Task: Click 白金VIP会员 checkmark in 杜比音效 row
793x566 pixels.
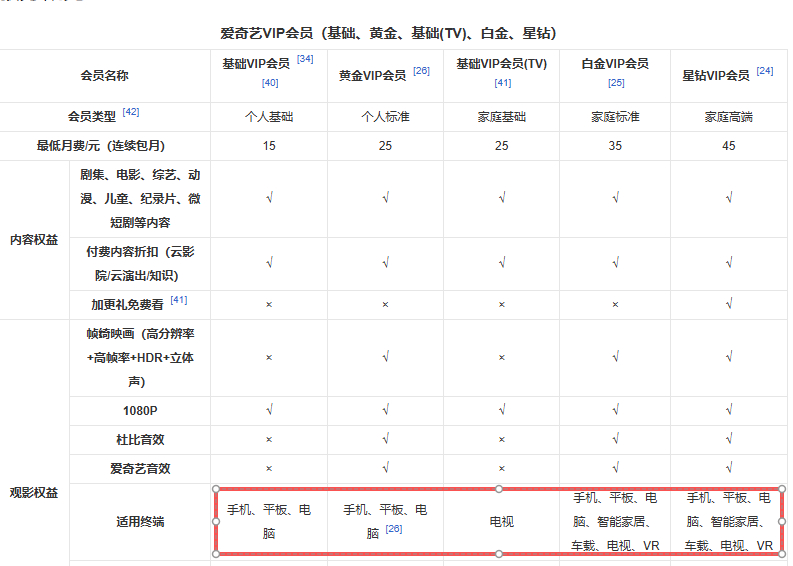Action: coord(615,439)
